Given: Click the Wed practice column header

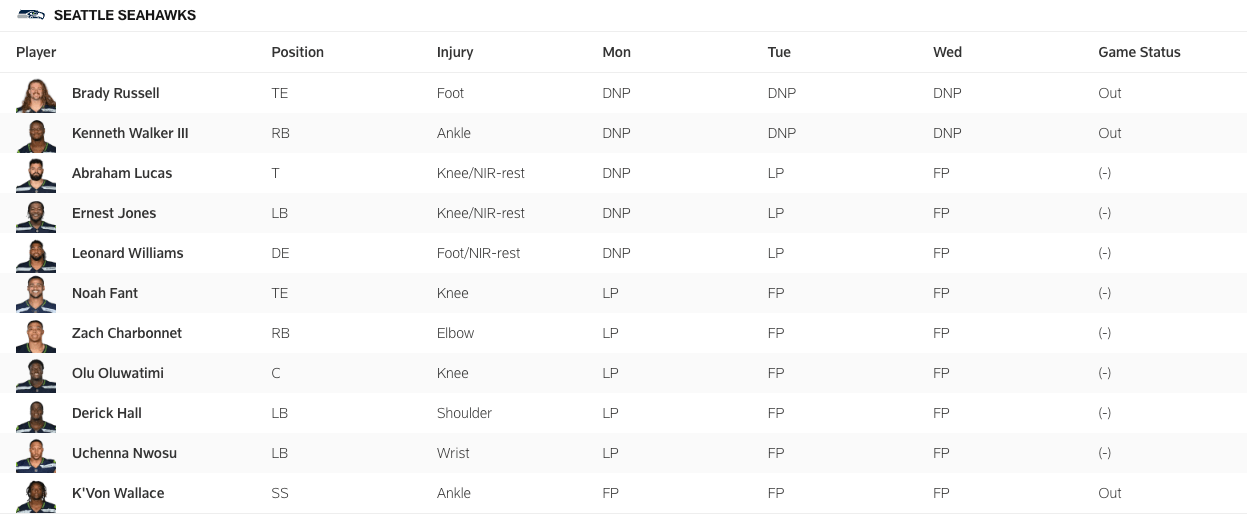Looking at the screenshot, I should click(947, 52).
